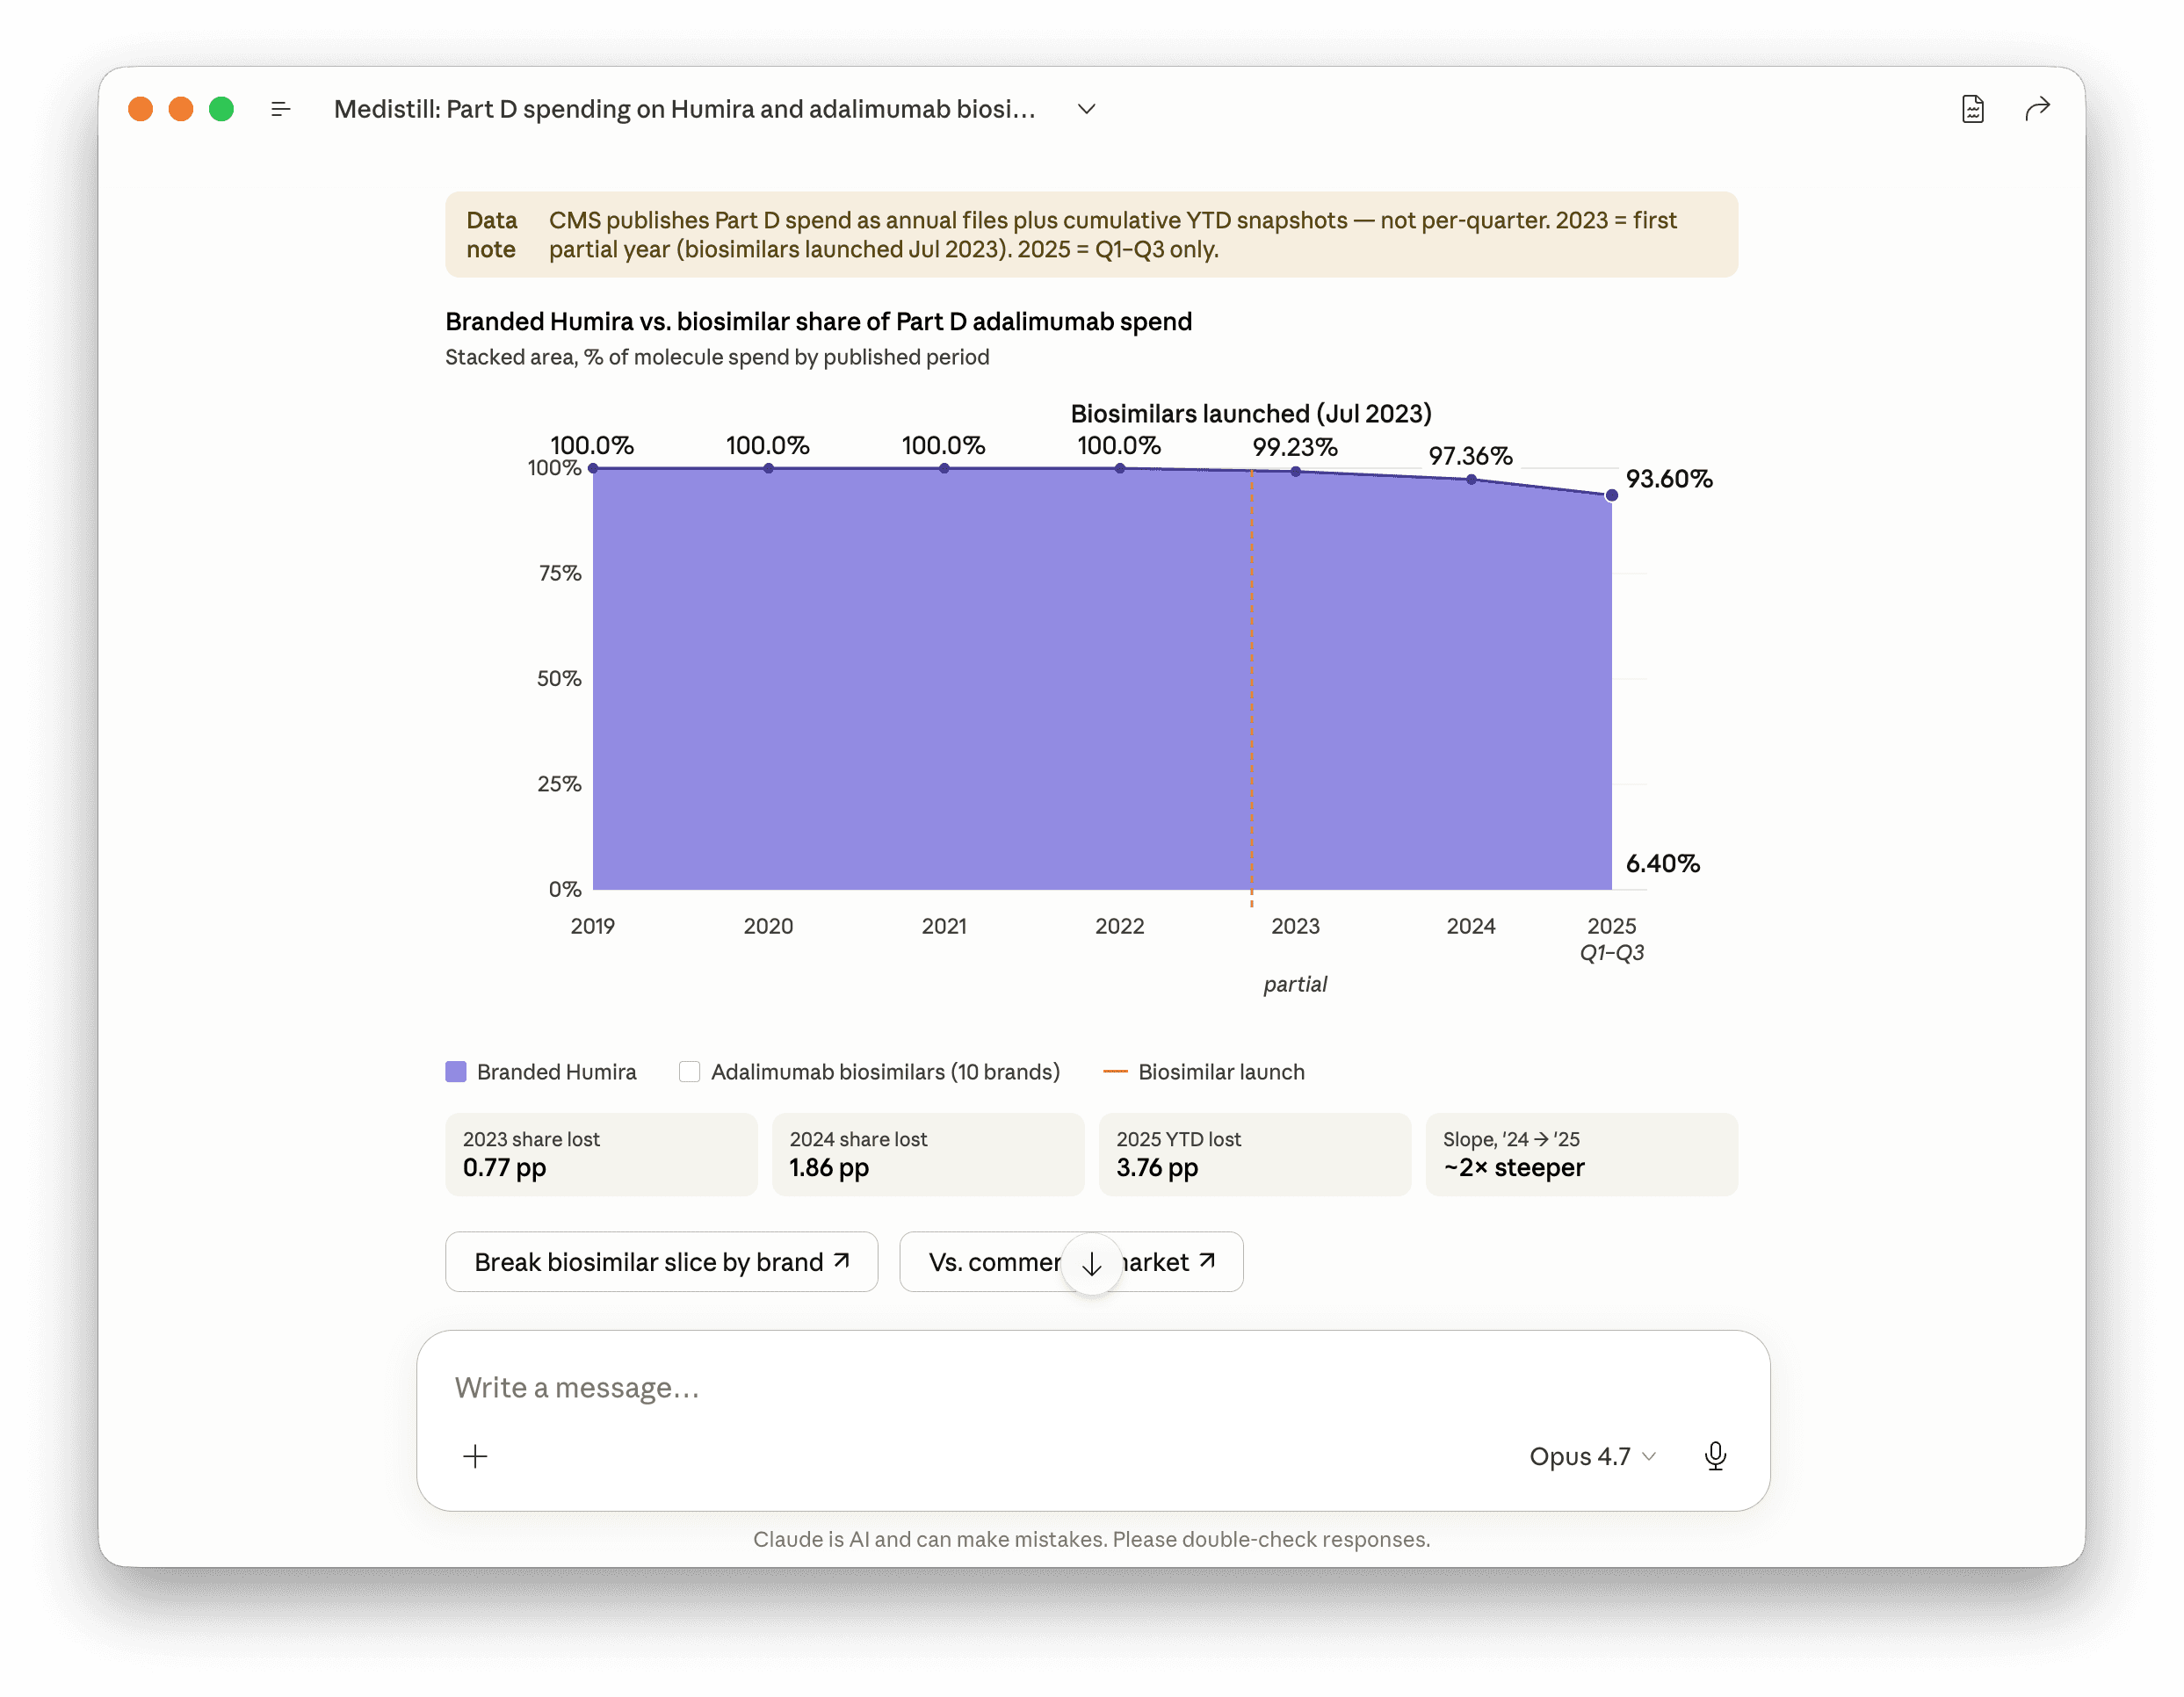Click the Vs. commercial market button
Screen dimensions: 2184x1697
click(1071, 1262)
